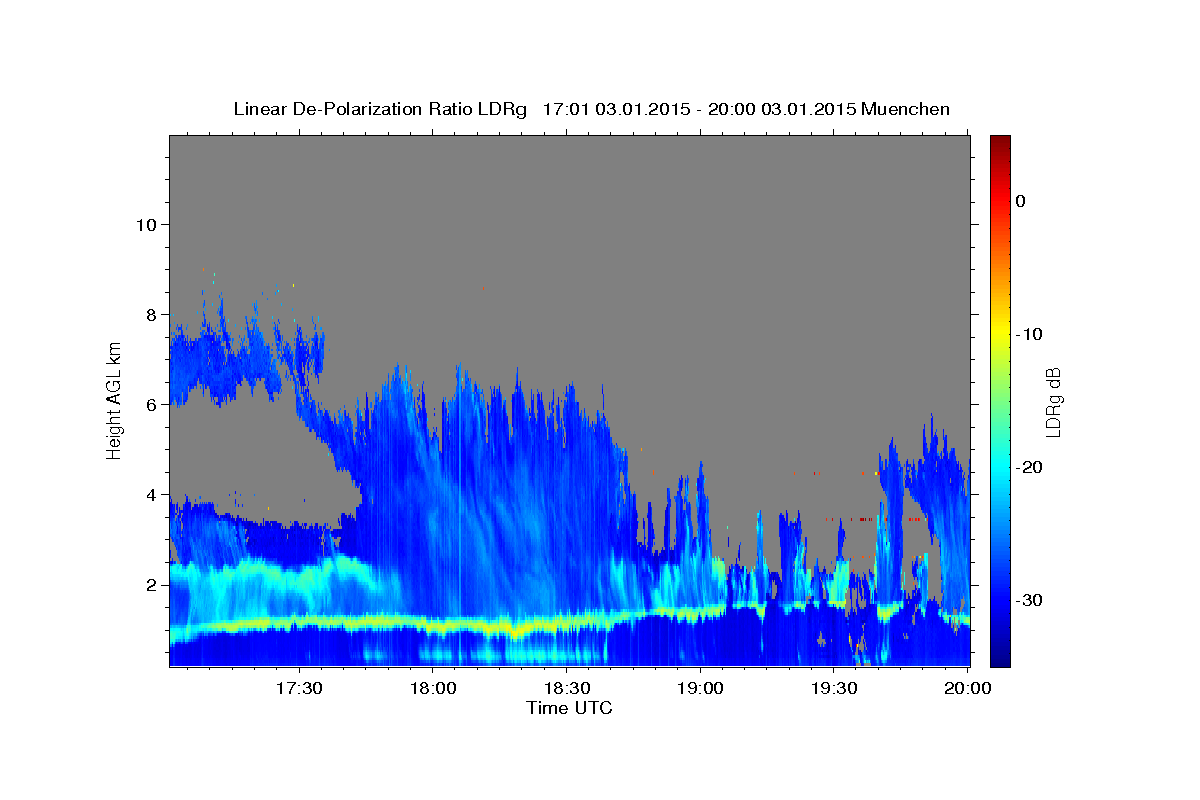Click the '17:30' time axis label

pos(298,688)
